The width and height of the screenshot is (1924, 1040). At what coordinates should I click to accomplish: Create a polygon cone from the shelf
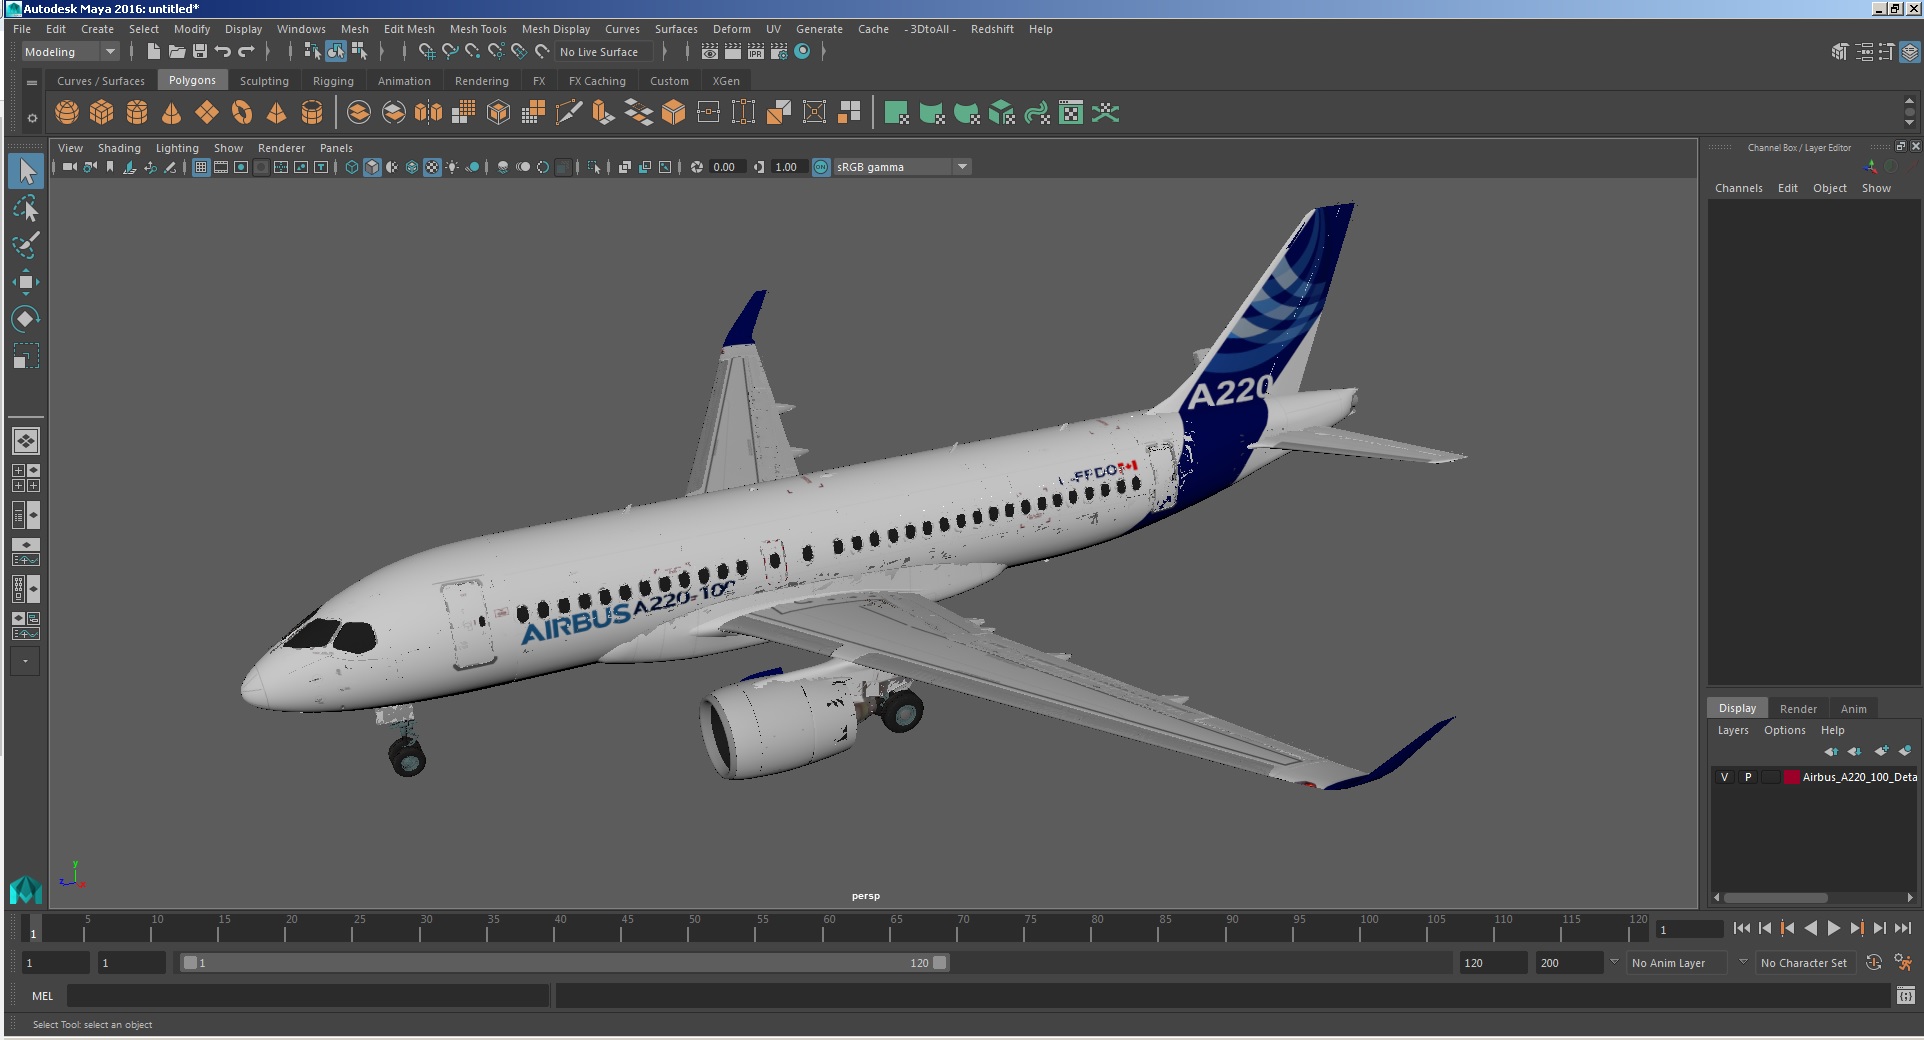point(172,113)
